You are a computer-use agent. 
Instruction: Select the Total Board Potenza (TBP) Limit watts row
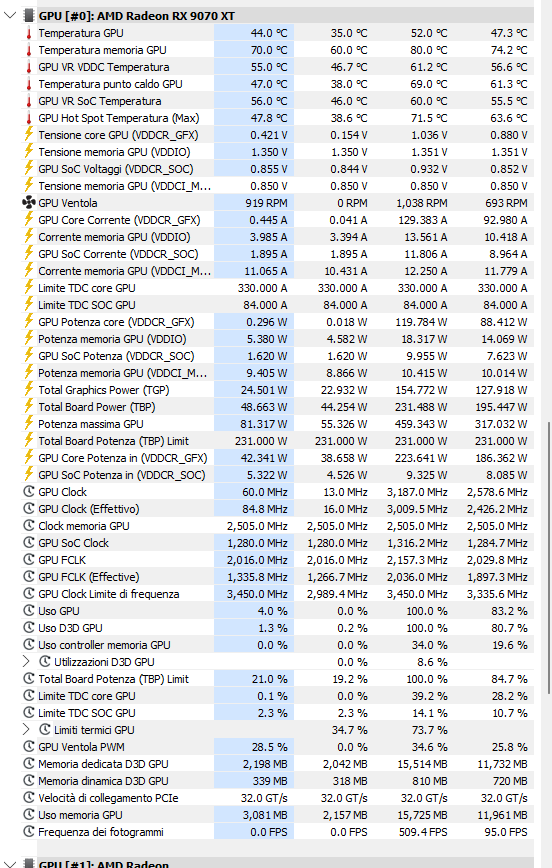(277, 441)
